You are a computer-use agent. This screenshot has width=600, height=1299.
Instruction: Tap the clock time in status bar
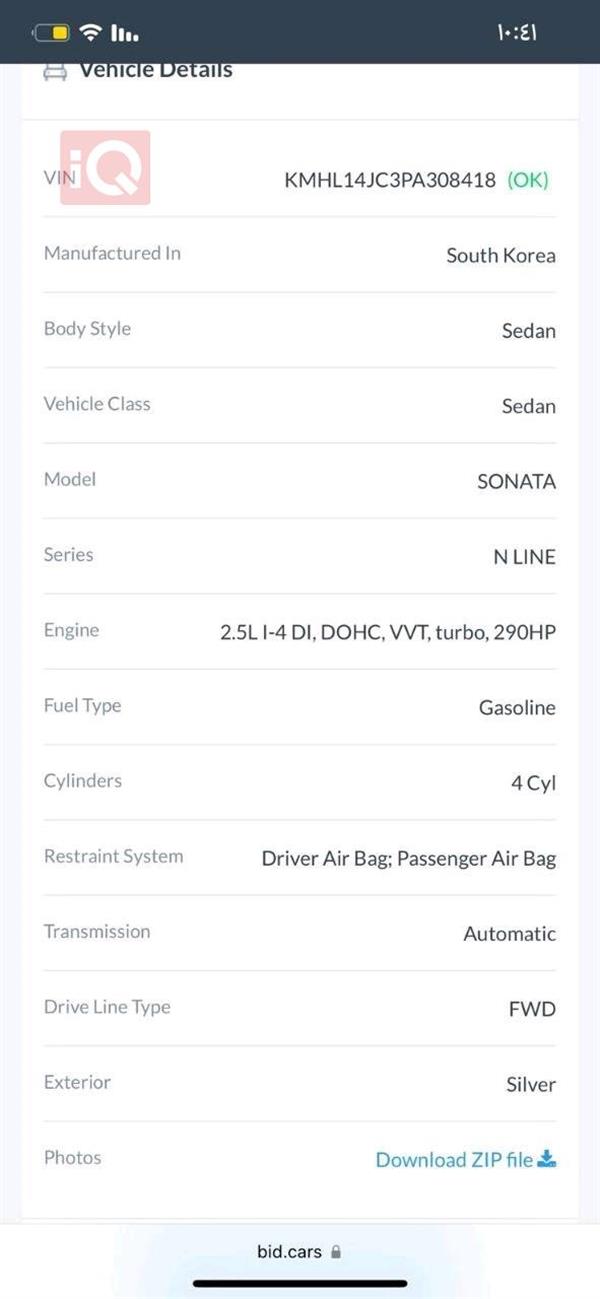click(x=517, y=33)
